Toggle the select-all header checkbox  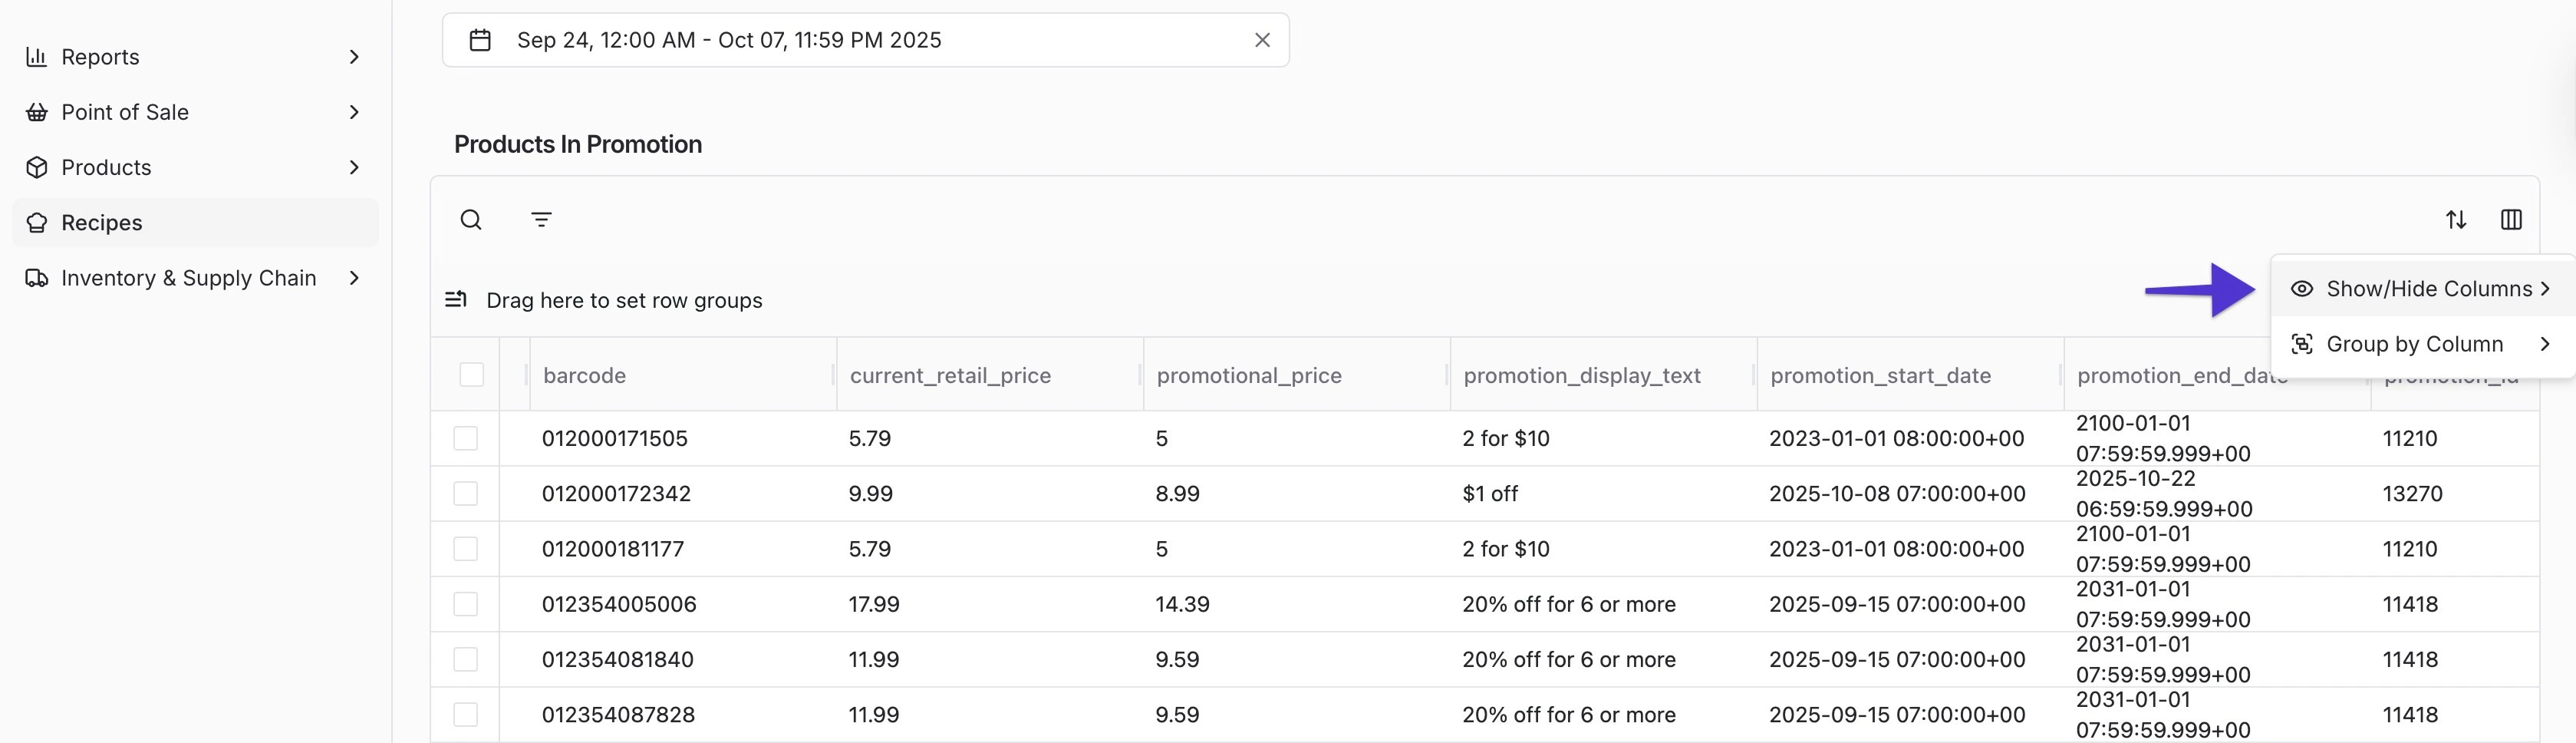[x=471, y=375]
